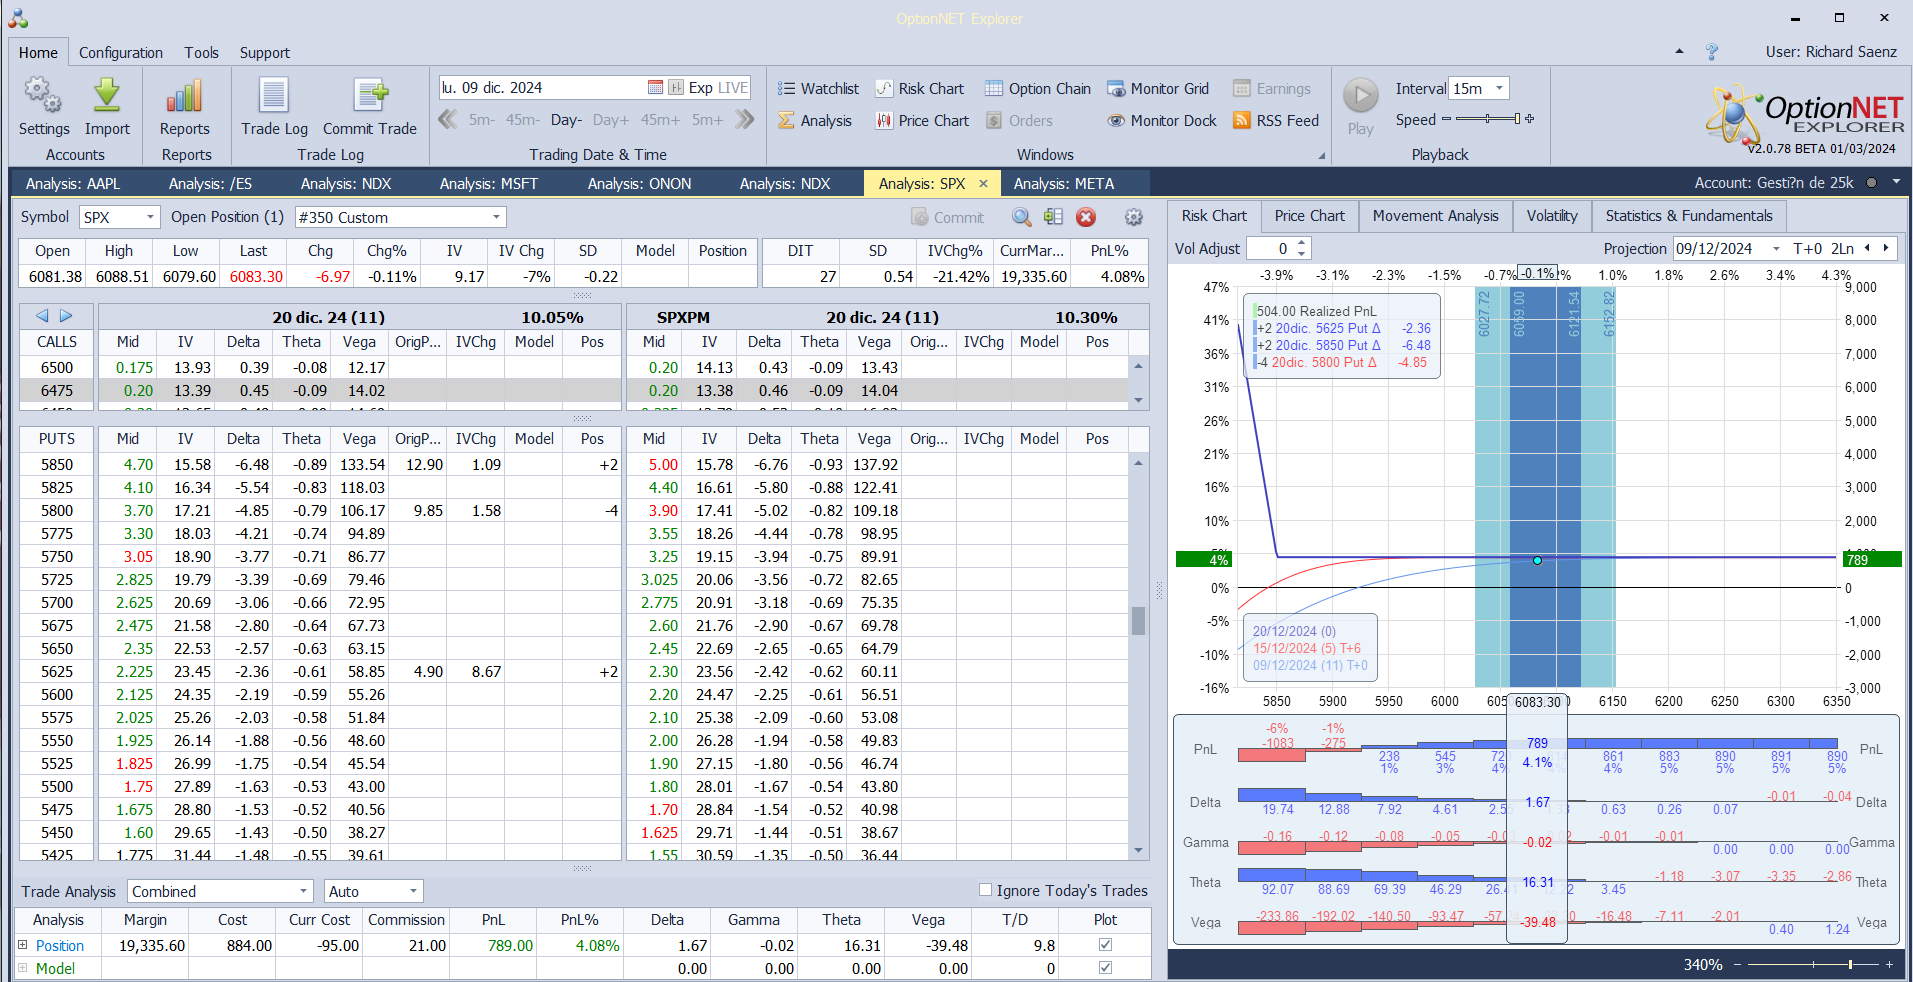Close the Analysis: SPX tab

click(983, 184)
